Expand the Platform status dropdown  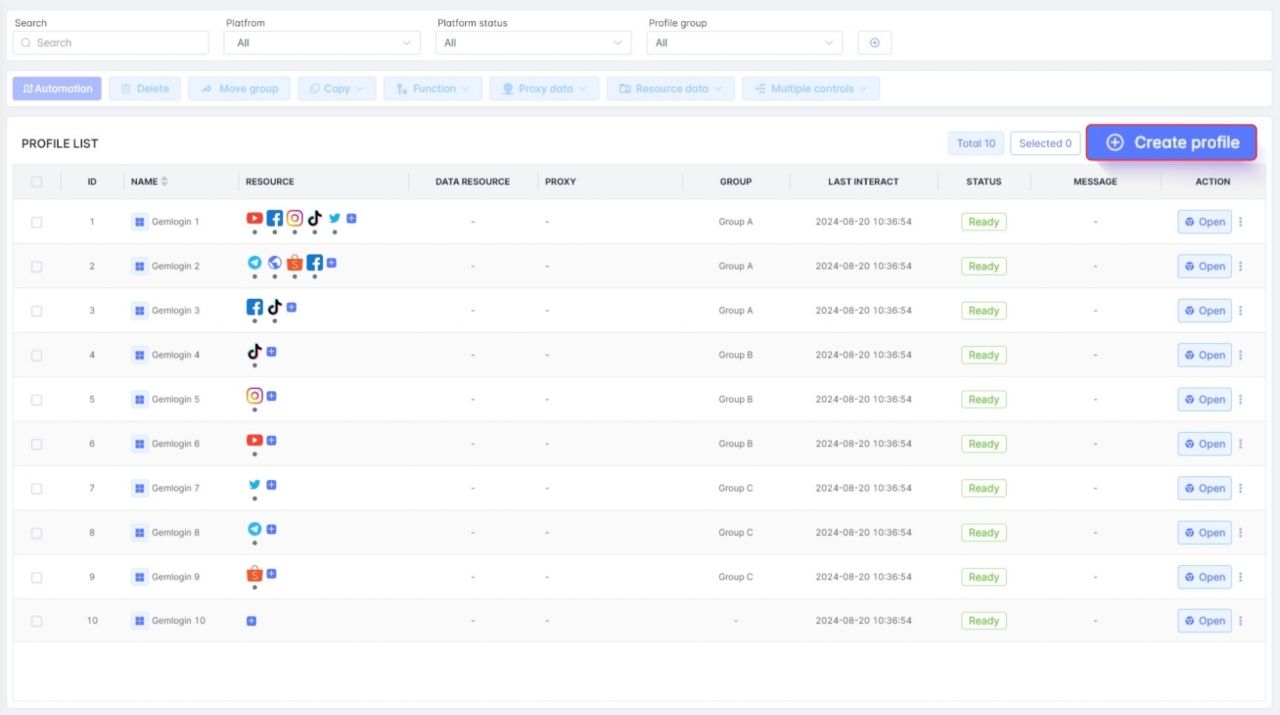(x=533, y=43)
